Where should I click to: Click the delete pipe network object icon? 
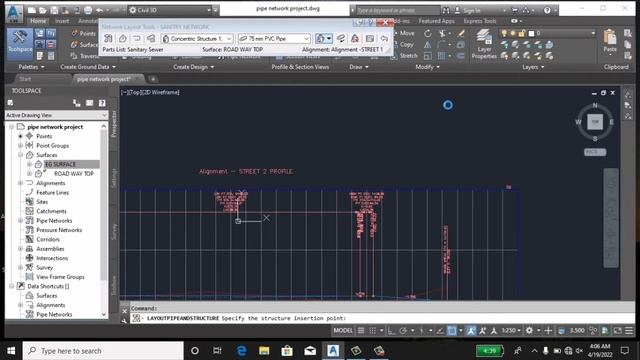355,38
